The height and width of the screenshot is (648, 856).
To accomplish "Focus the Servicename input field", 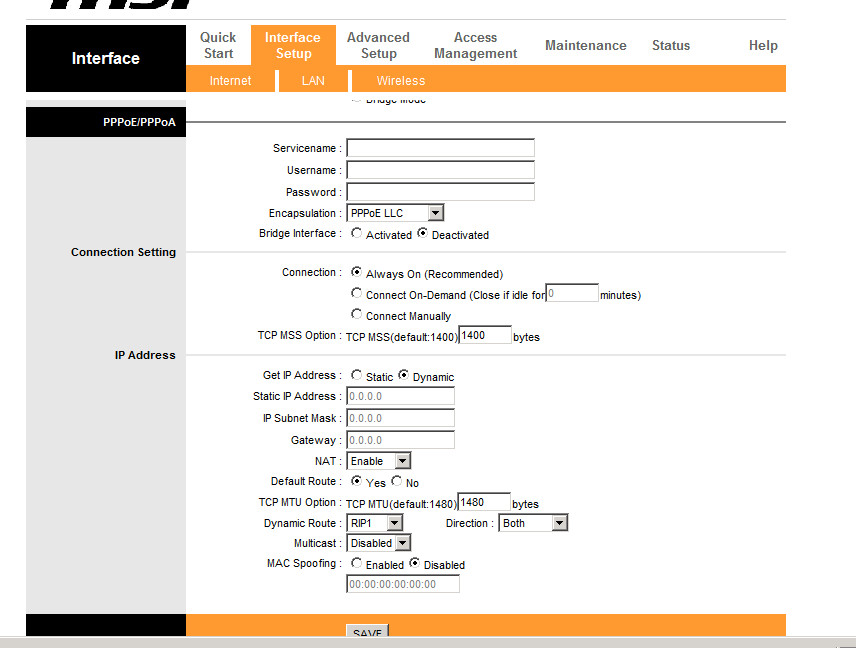I will click(441, 148).
